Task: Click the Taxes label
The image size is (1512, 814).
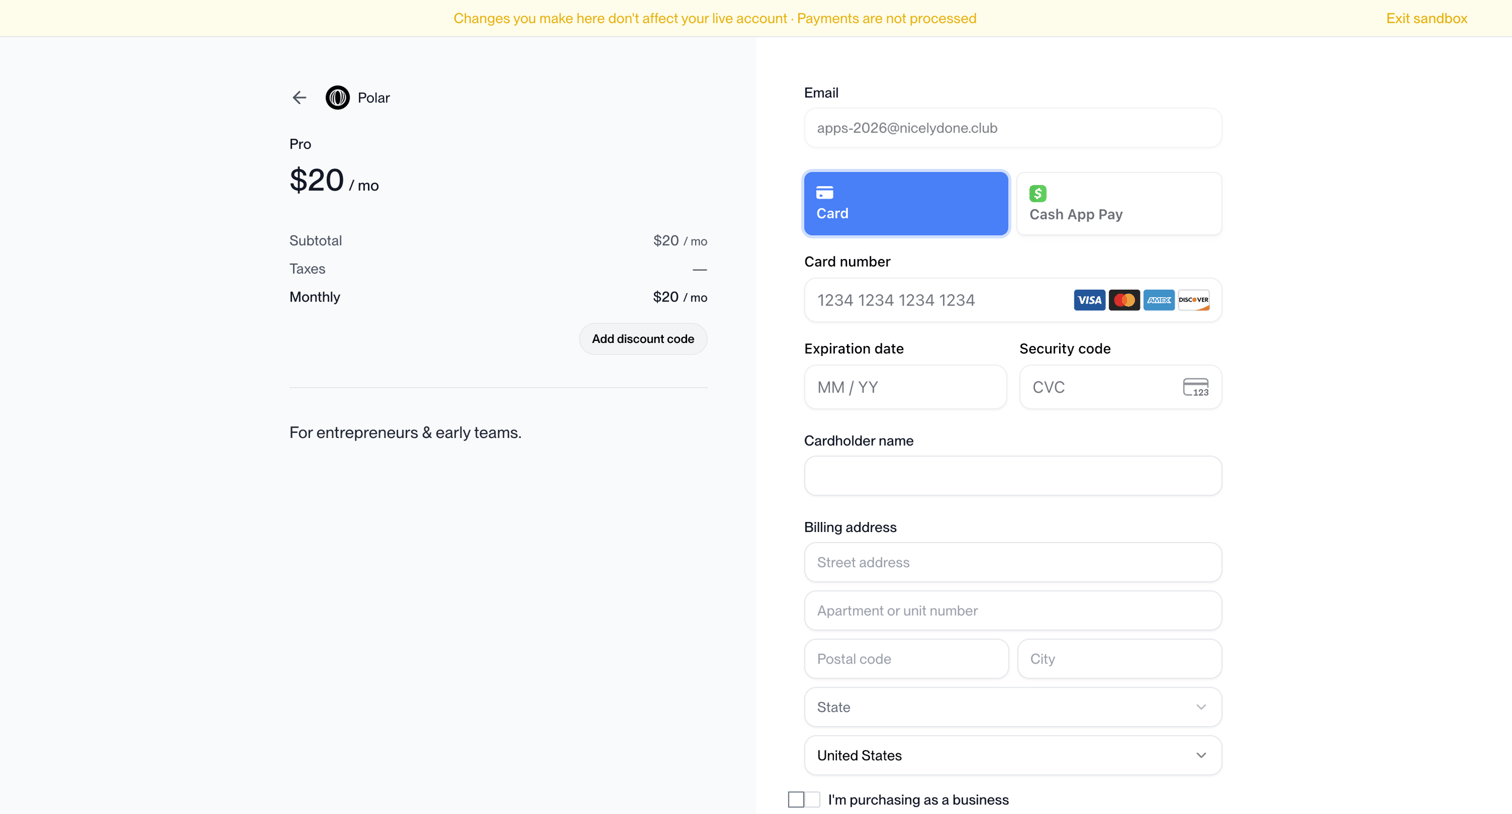Action: pyautogui.click(x=307, y=269)
